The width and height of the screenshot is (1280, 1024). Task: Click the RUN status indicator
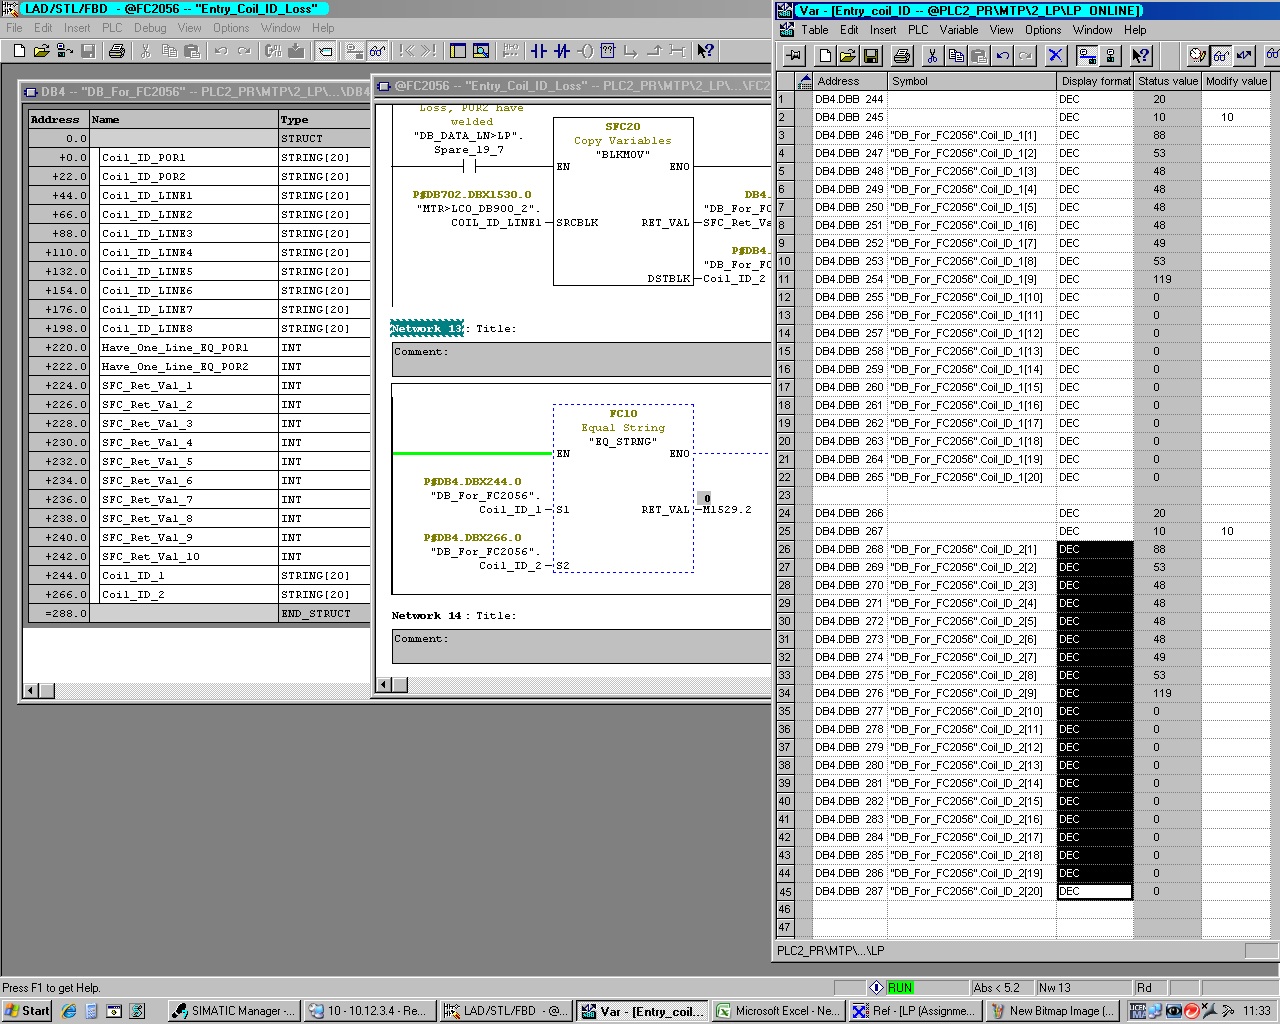(x=900, y=988)
